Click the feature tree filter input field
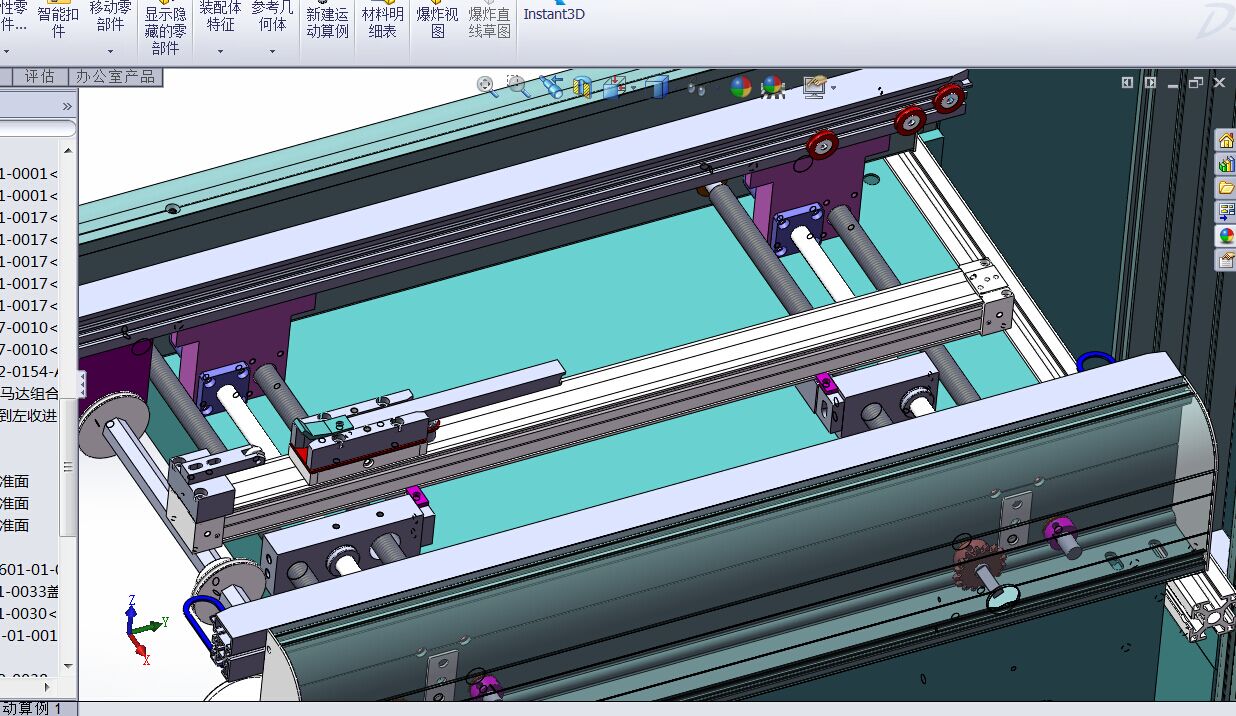 38,129
